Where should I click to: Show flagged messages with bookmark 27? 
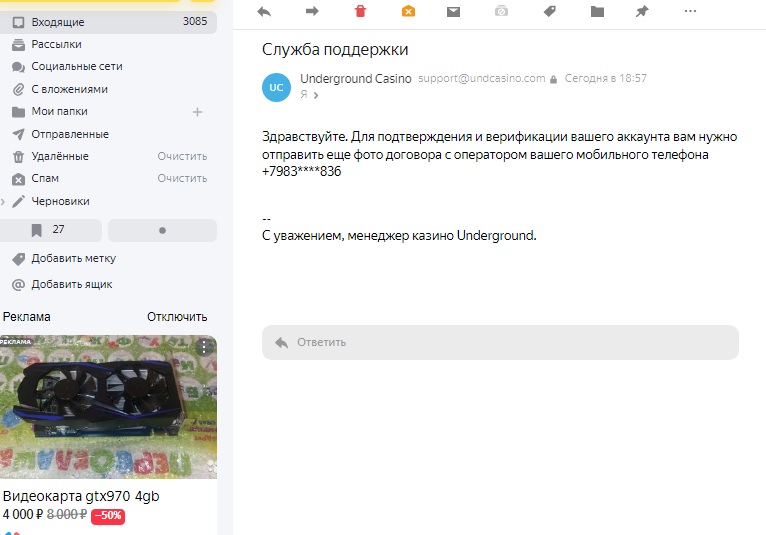tap(51, 230)
